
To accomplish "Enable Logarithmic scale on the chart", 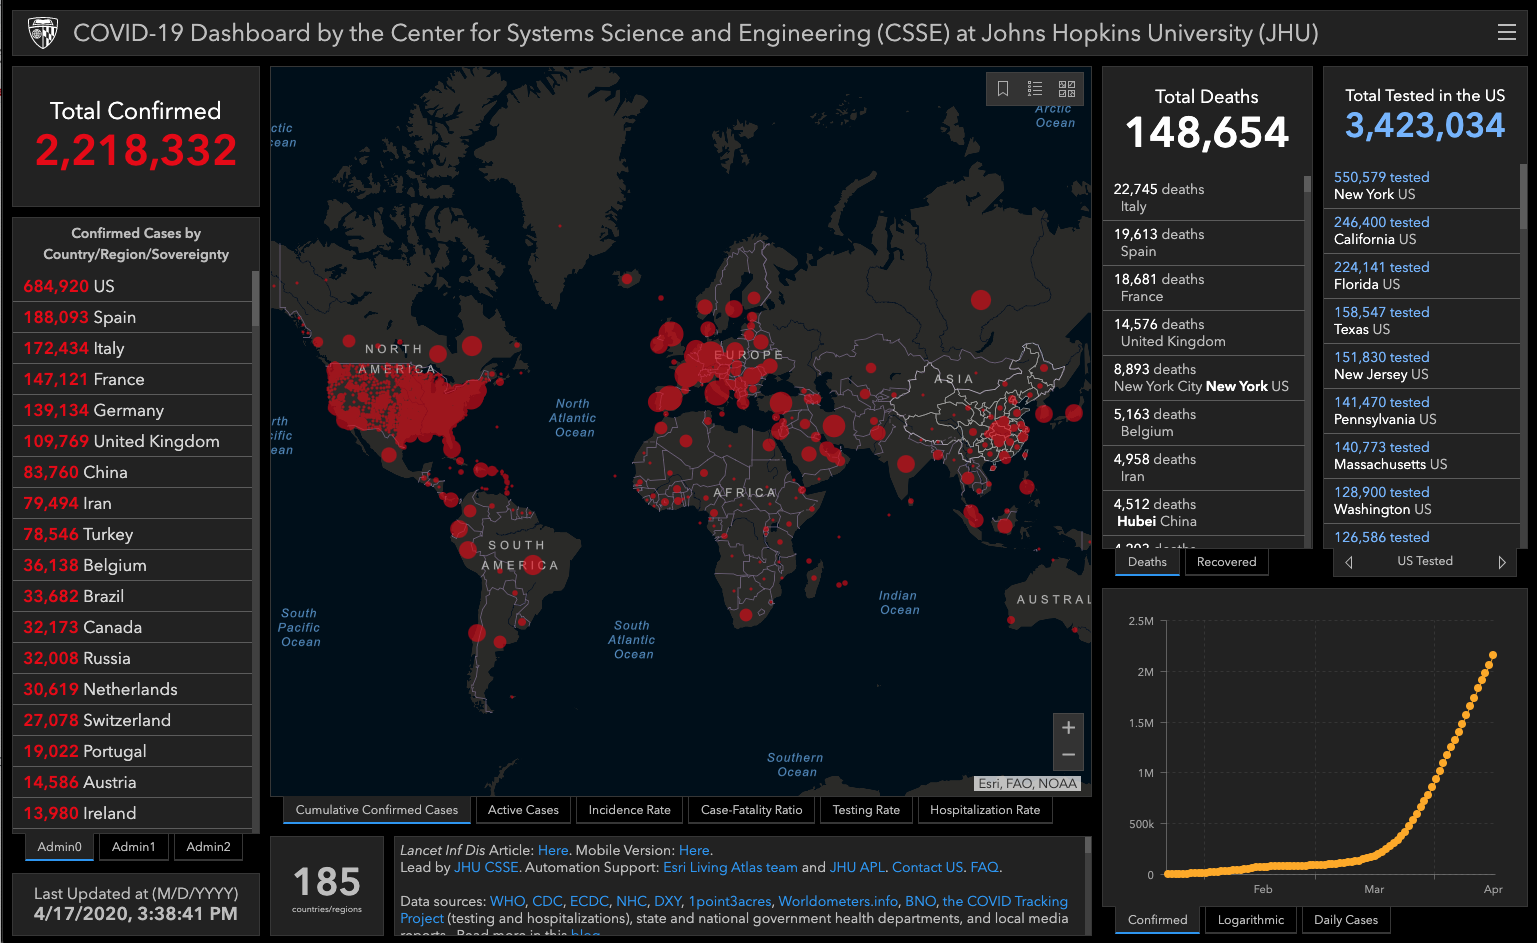I will [1250, 919].
